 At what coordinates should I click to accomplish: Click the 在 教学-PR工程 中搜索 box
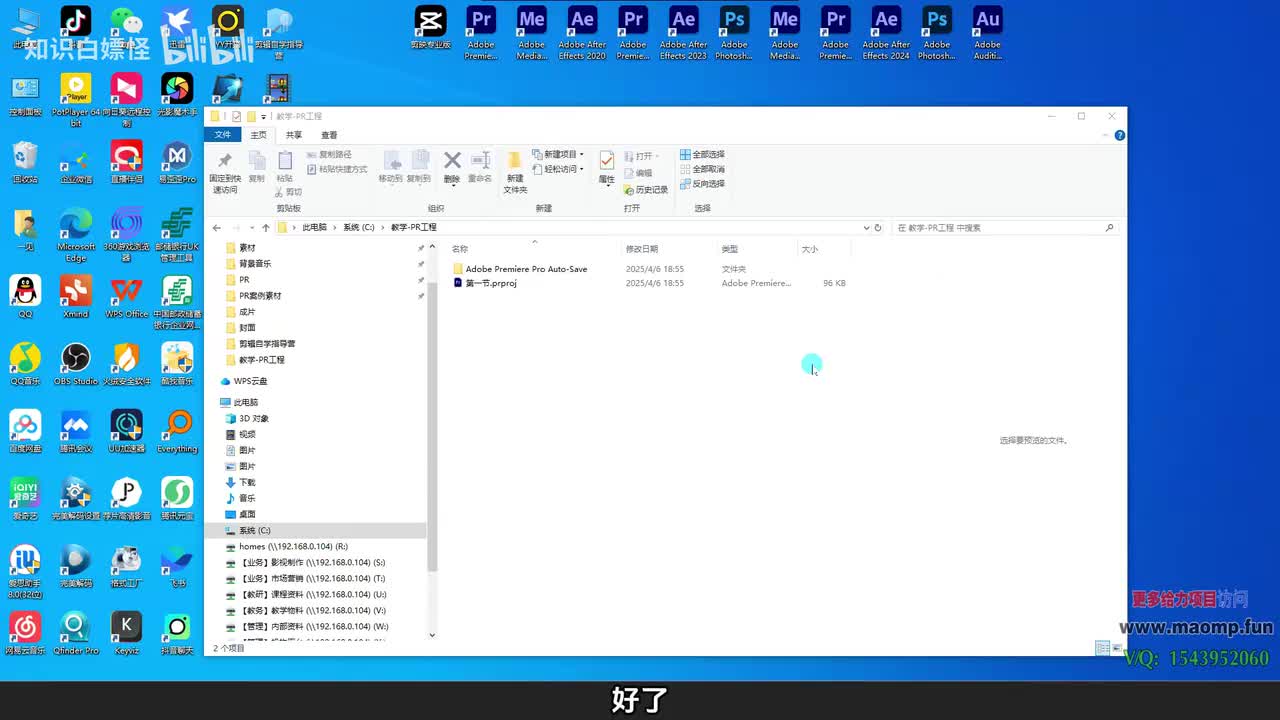1004,228
